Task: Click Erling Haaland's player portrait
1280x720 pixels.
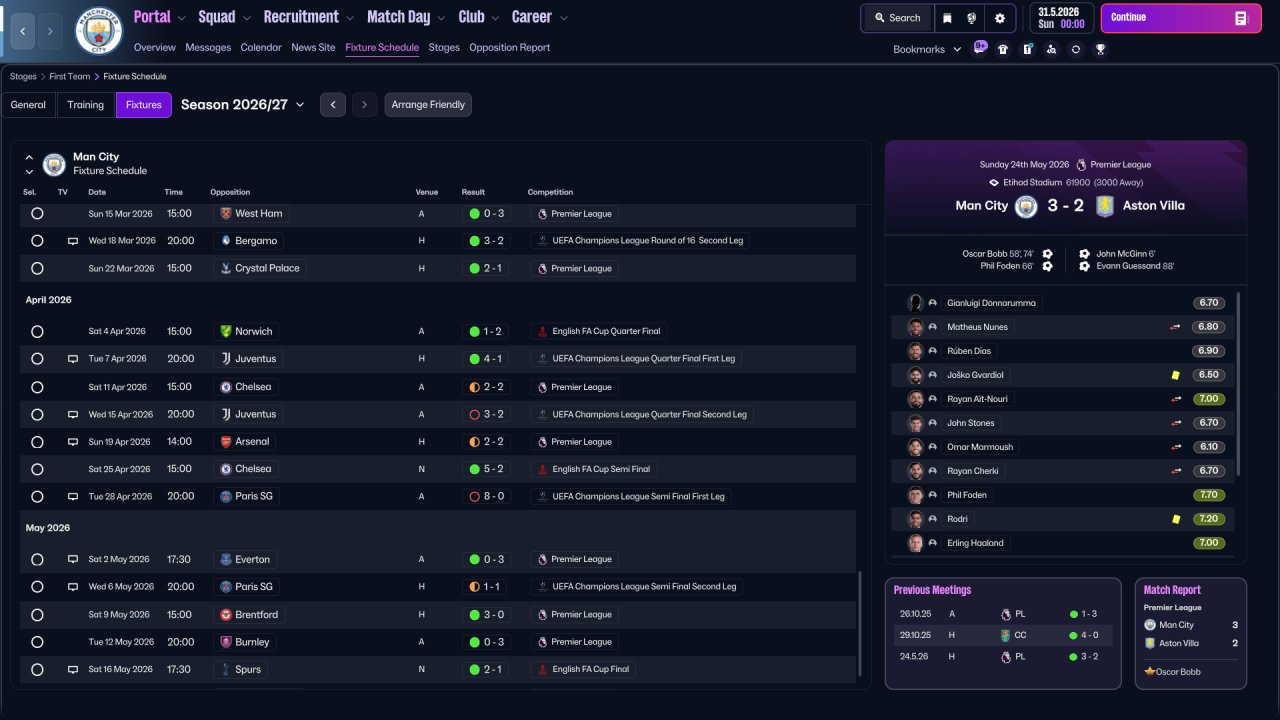Action: [x=915, y=543]
